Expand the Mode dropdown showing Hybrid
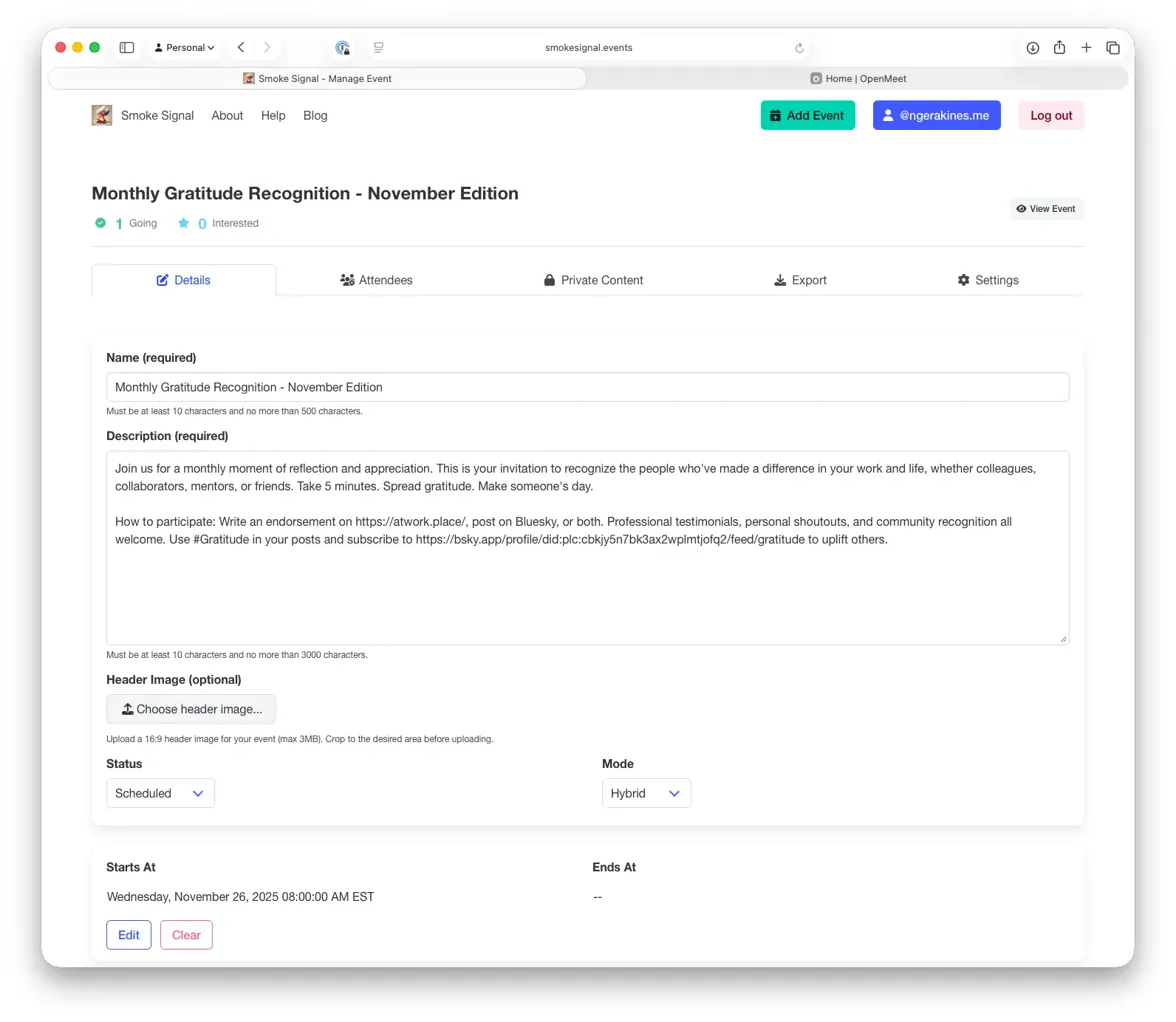Viewport: 1176px width, 1022px height. tap(646, 793)
